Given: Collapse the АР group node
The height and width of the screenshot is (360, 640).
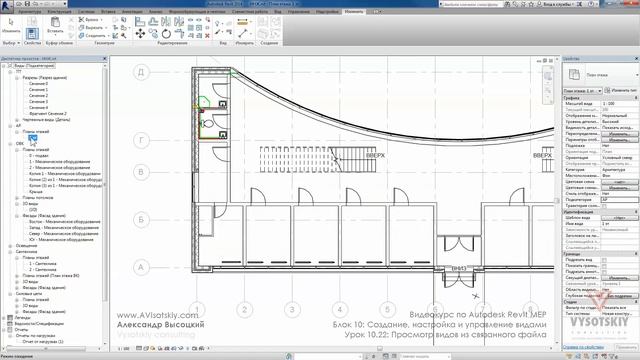Looking at the screenshot, I should (11, 126).
